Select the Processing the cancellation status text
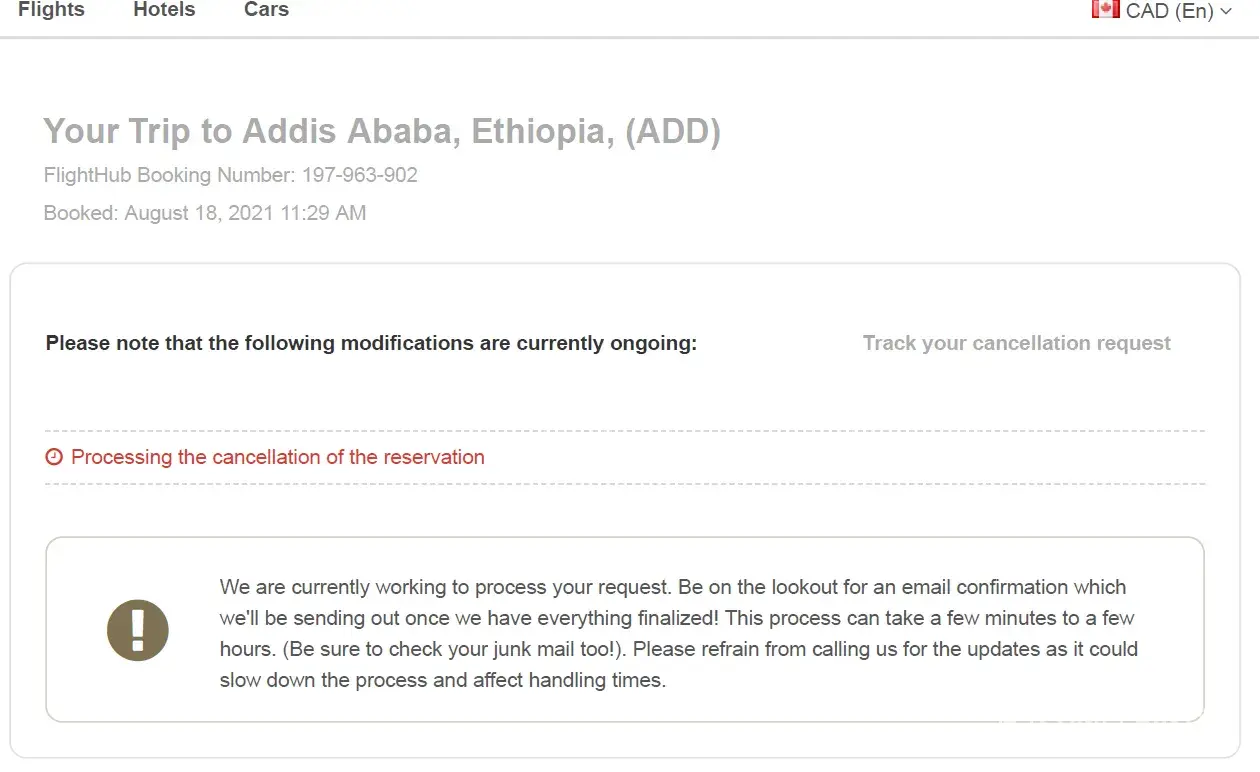The image size is (1260, 772). [277, 457]
